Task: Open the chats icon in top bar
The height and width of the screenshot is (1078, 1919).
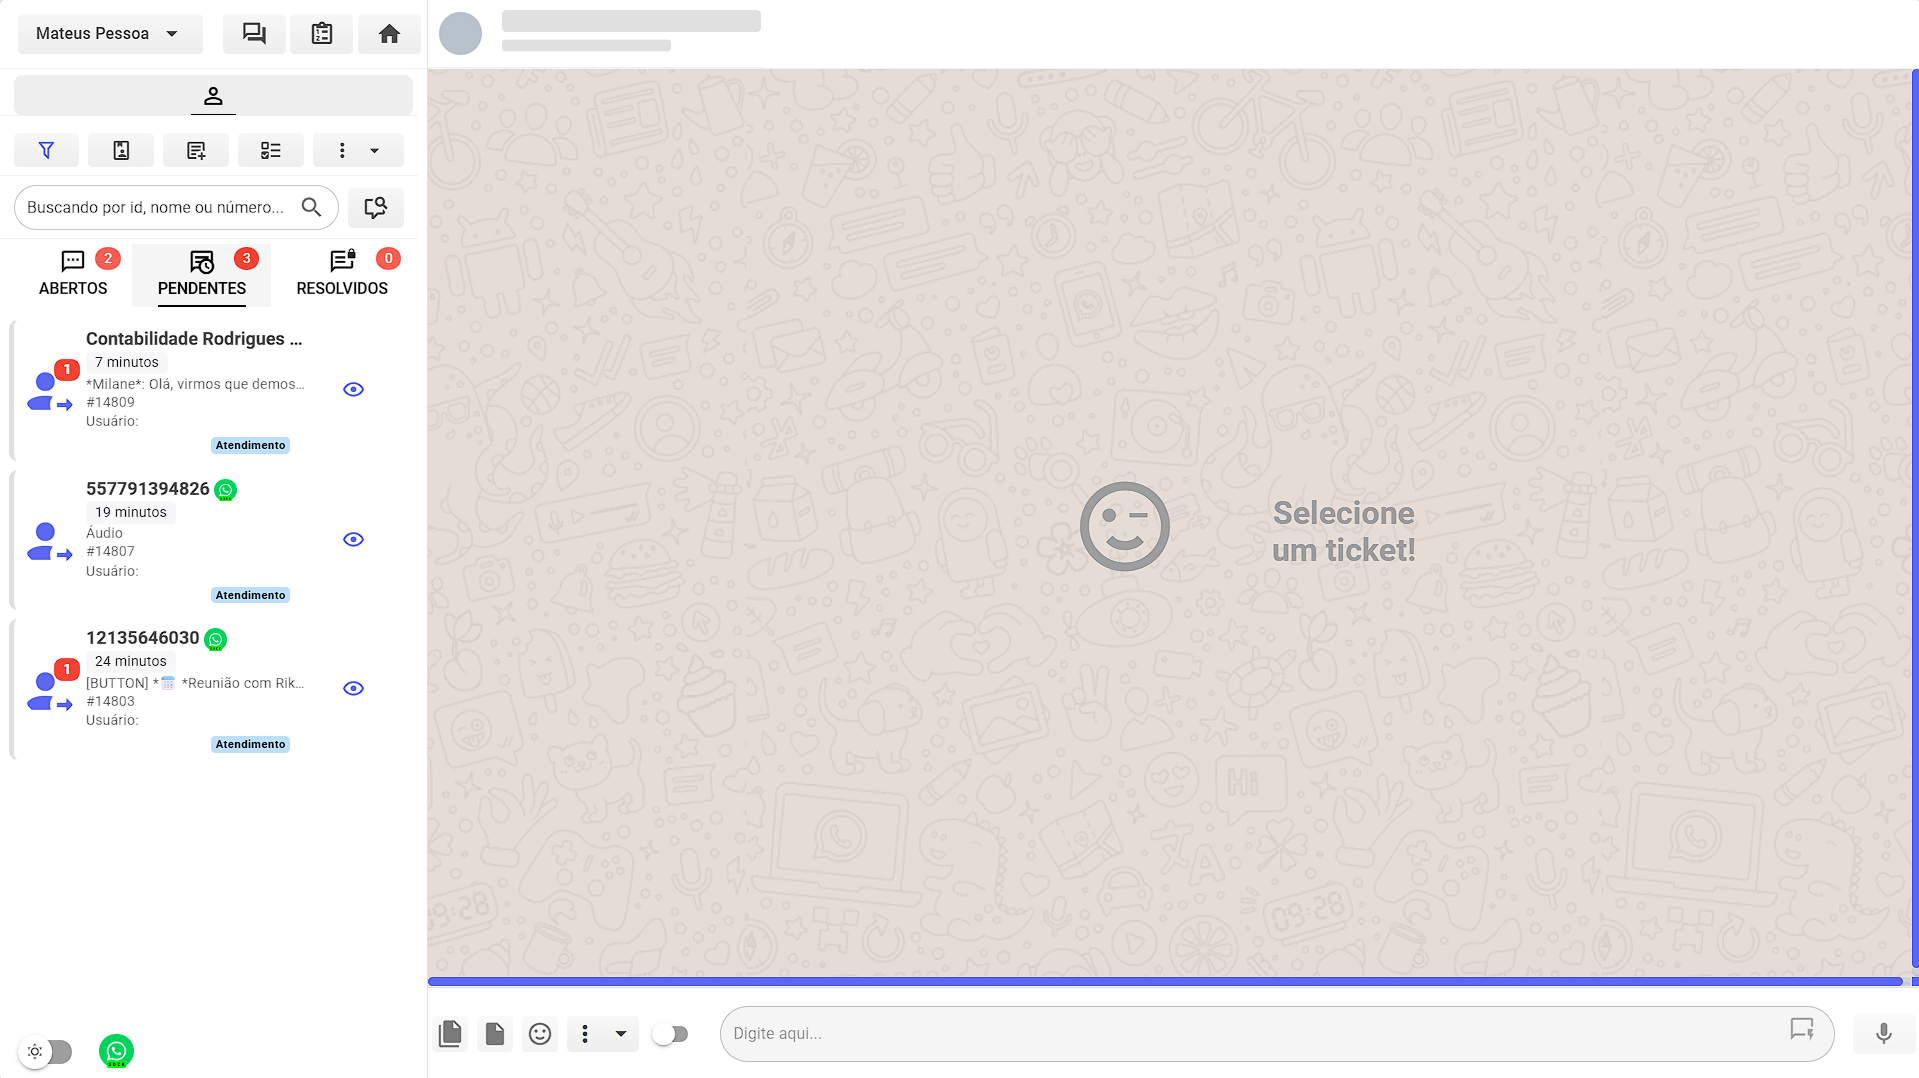Action: click(x=254, y=34)
